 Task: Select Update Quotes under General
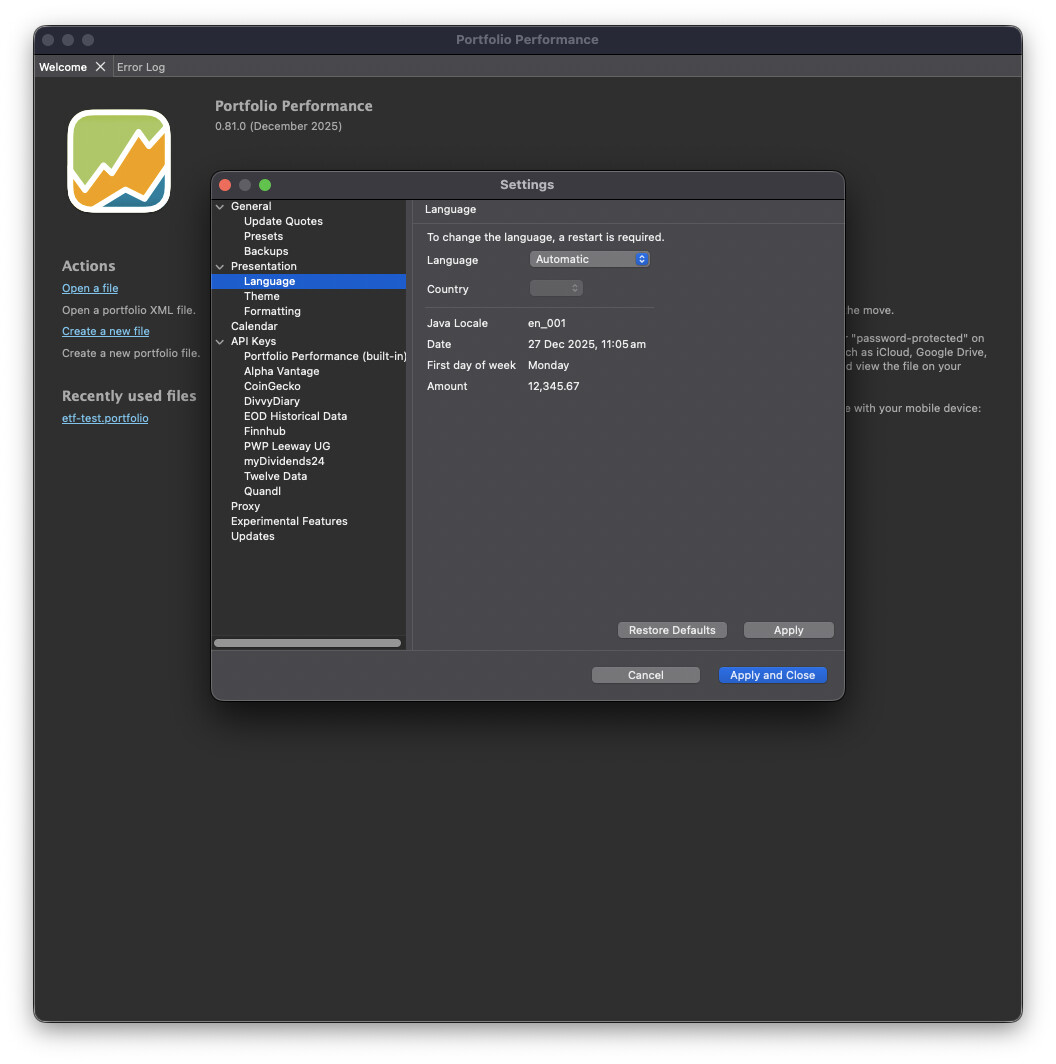[283, 221]
